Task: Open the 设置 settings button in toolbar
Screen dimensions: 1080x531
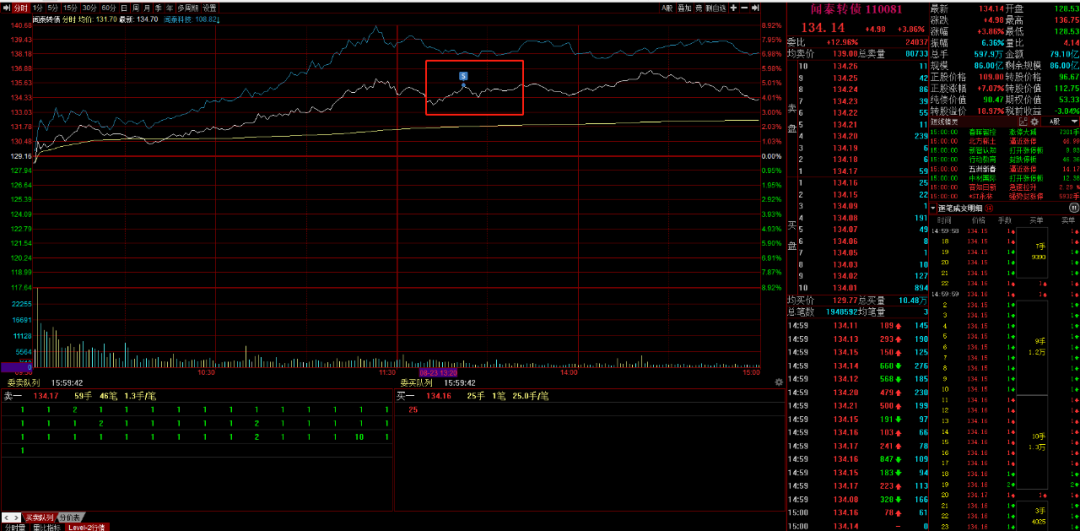Action: 209,8
